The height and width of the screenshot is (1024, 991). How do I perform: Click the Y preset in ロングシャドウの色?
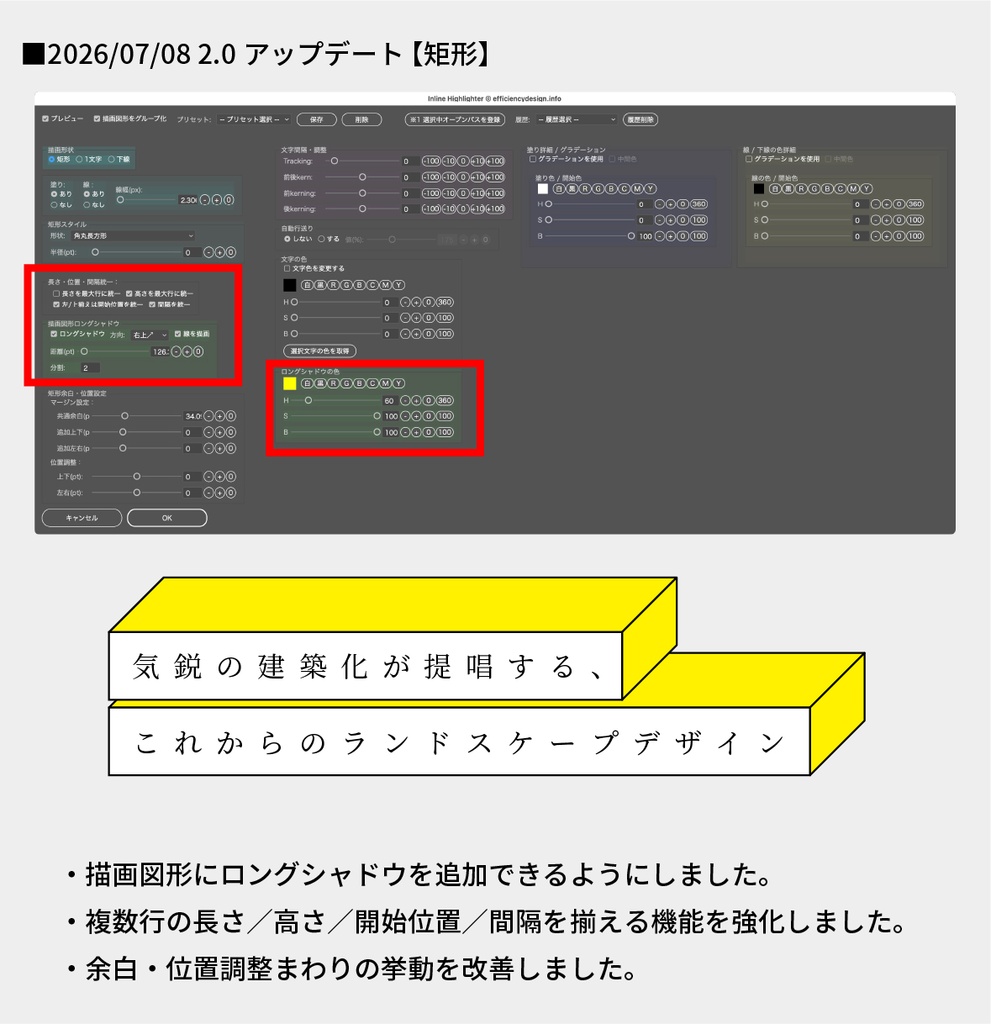pyautogui.click(x=399, y=383)
